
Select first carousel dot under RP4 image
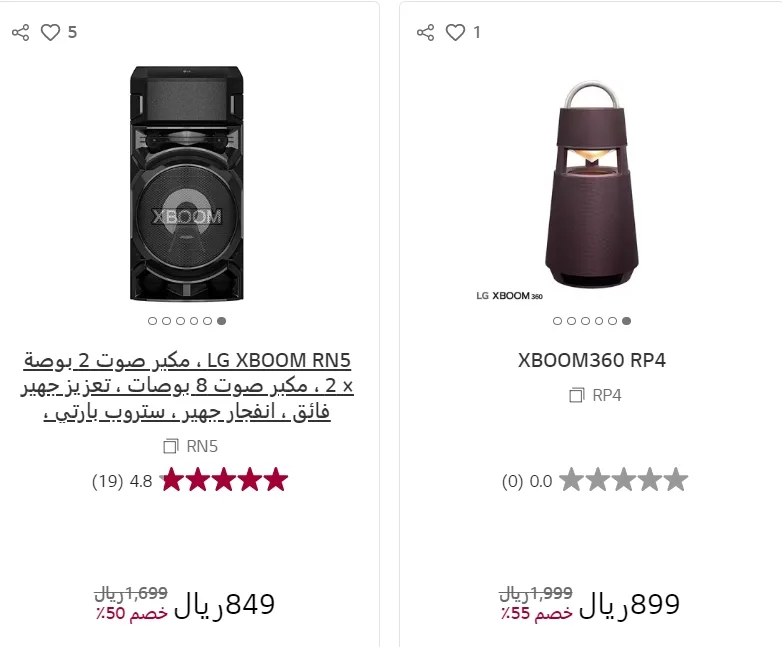tap(557, 321)
